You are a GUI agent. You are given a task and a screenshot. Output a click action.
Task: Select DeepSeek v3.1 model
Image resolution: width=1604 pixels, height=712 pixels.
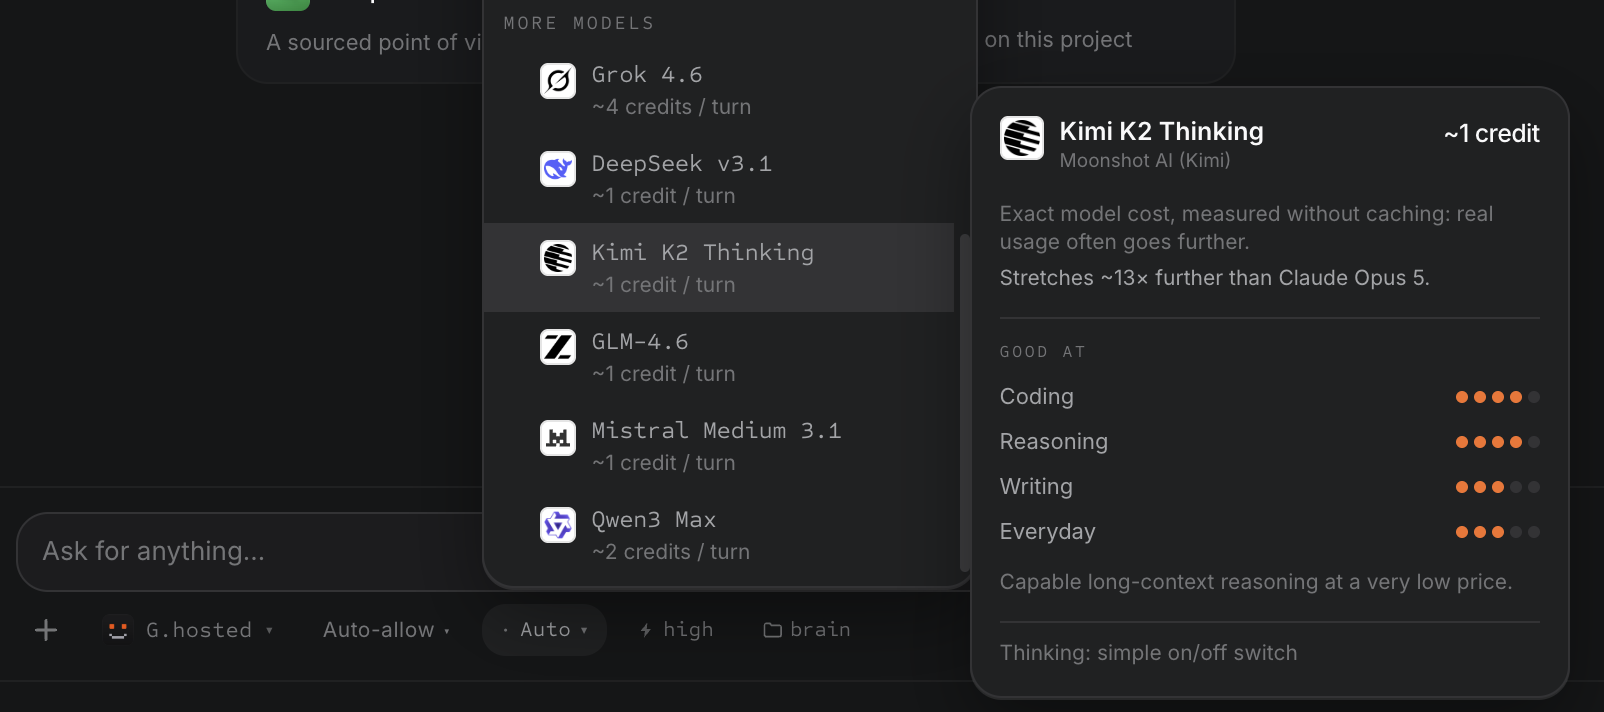(x=718, y=179)
